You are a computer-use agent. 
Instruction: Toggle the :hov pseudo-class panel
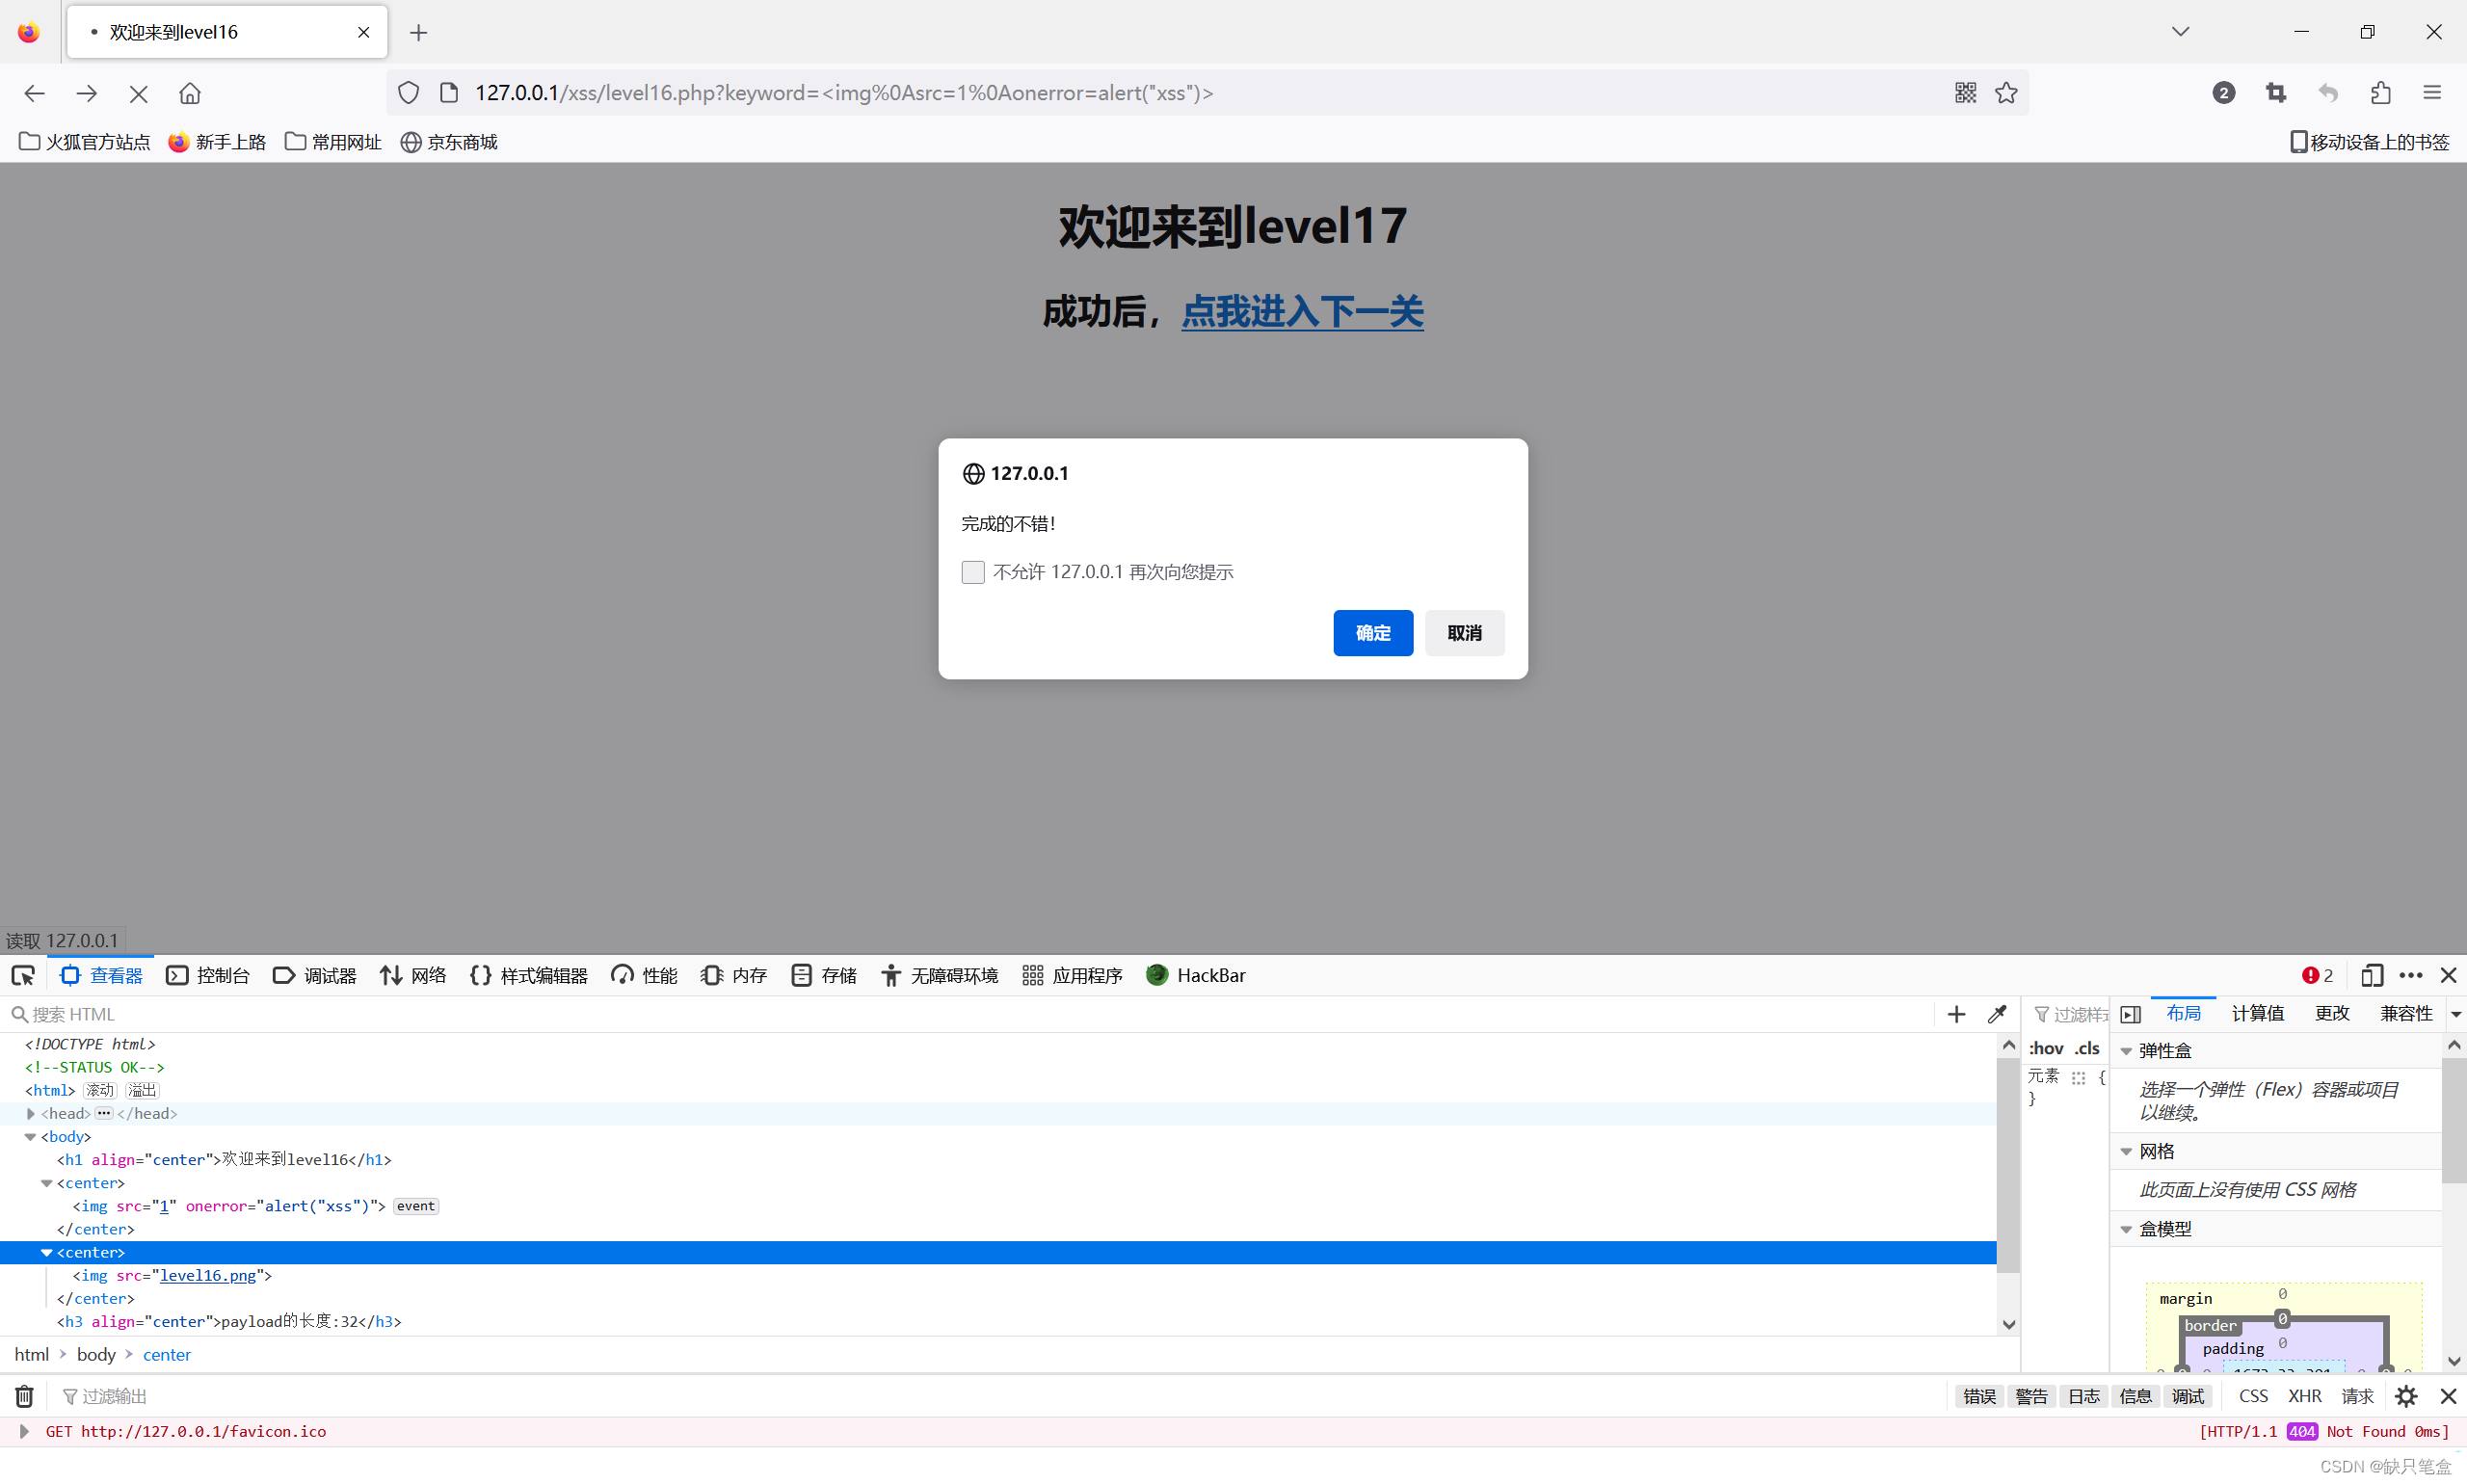pos(2046,1048)
